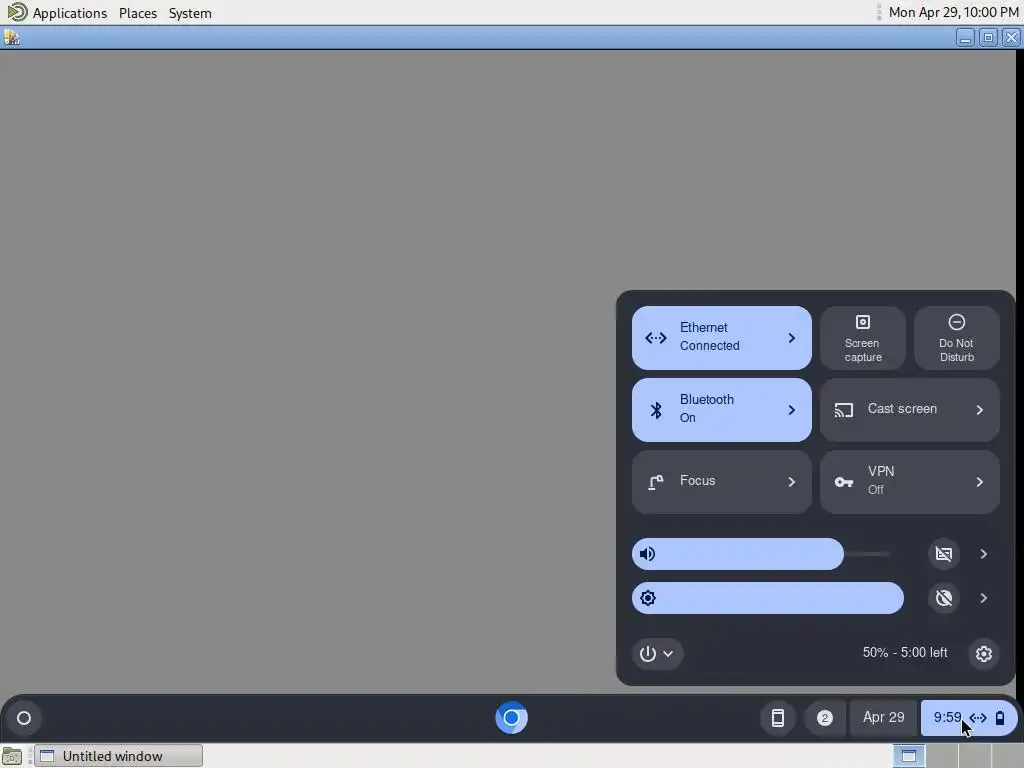1024x768 pixels.
Task: Click the battery icon in status tray
Action: pyautogui.click(x=1000, y=718)
